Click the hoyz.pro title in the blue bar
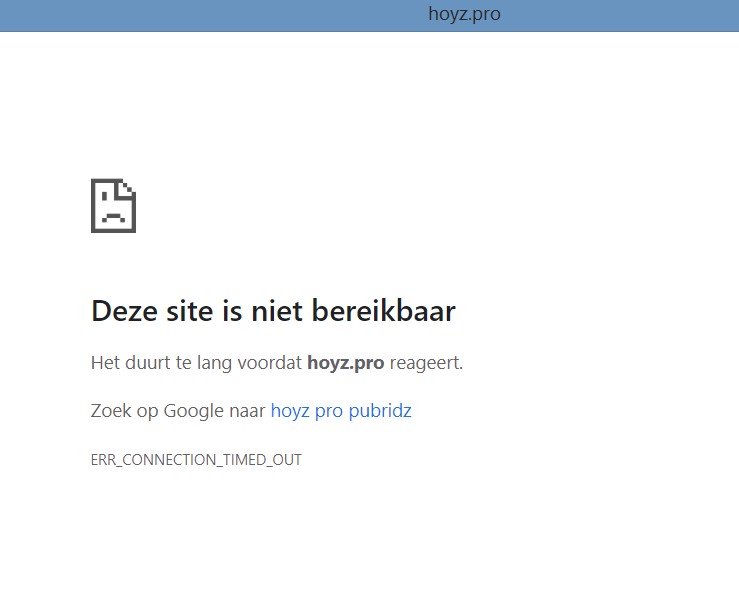Screen dimensions: 739x603 [464, 14]
